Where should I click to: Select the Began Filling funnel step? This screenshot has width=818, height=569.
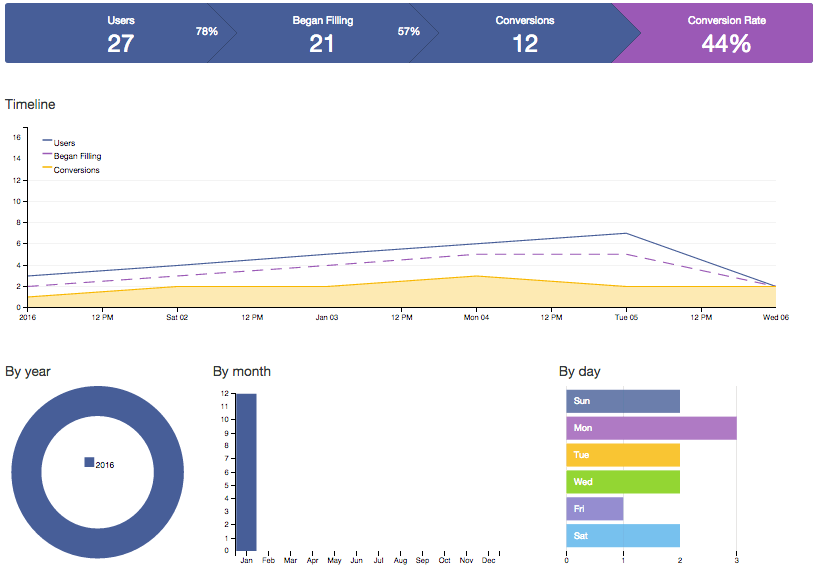click(x=322, y=33)
